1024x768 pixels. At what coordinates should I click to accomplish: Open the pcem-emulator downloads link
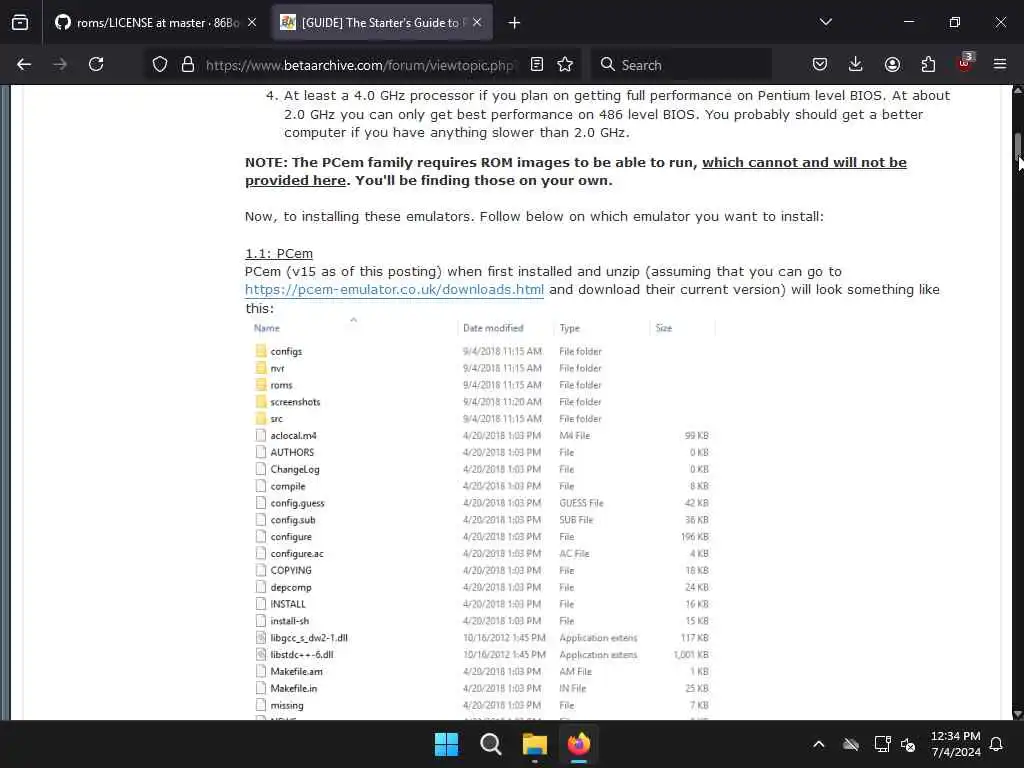(394, 289)
